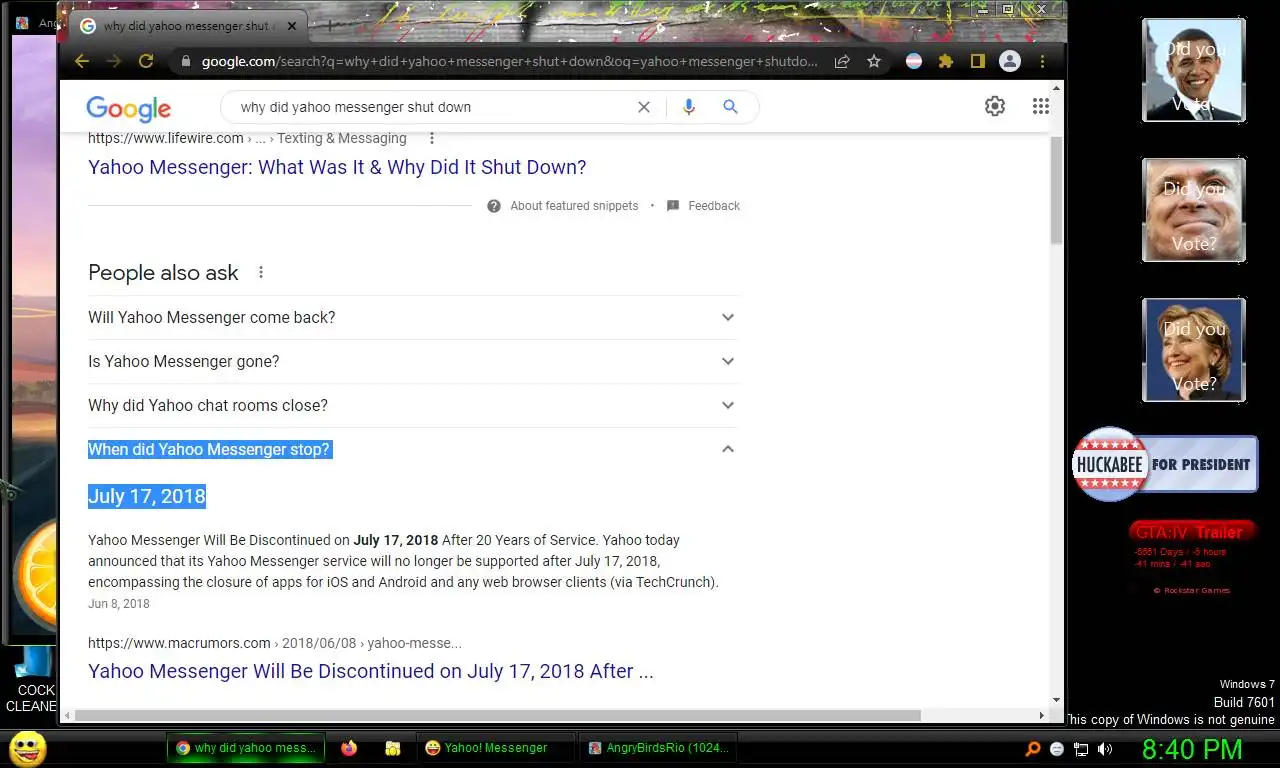Open the Chrome profile avatar
The width and height of the screenshot is (1280, 768).
[1010, 61]
